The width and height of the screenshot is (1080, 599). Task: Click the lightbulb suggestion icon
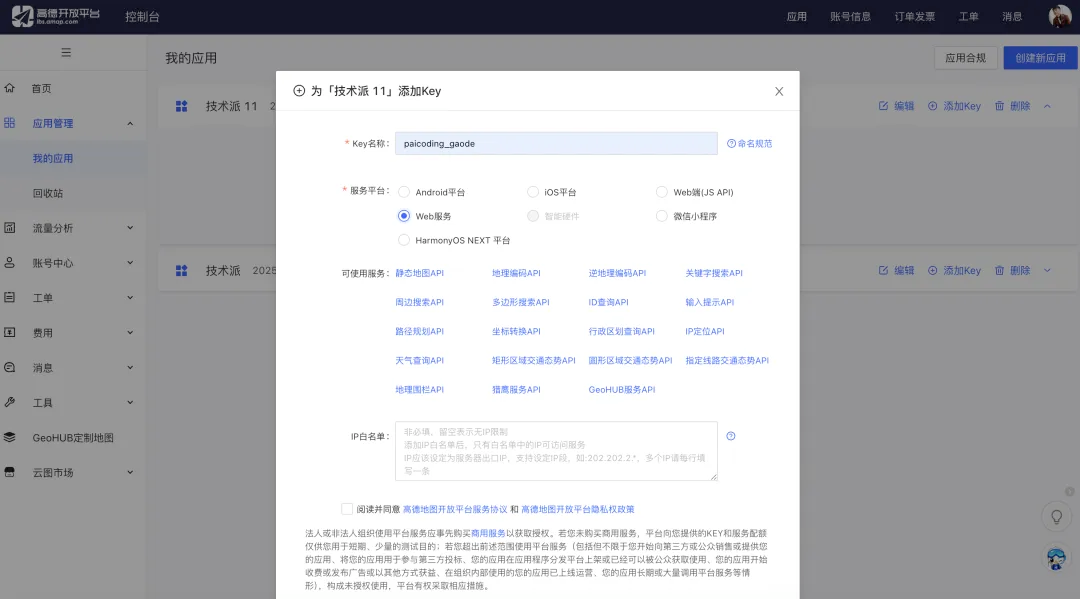pyautogui.click(x=1057, y=517)
